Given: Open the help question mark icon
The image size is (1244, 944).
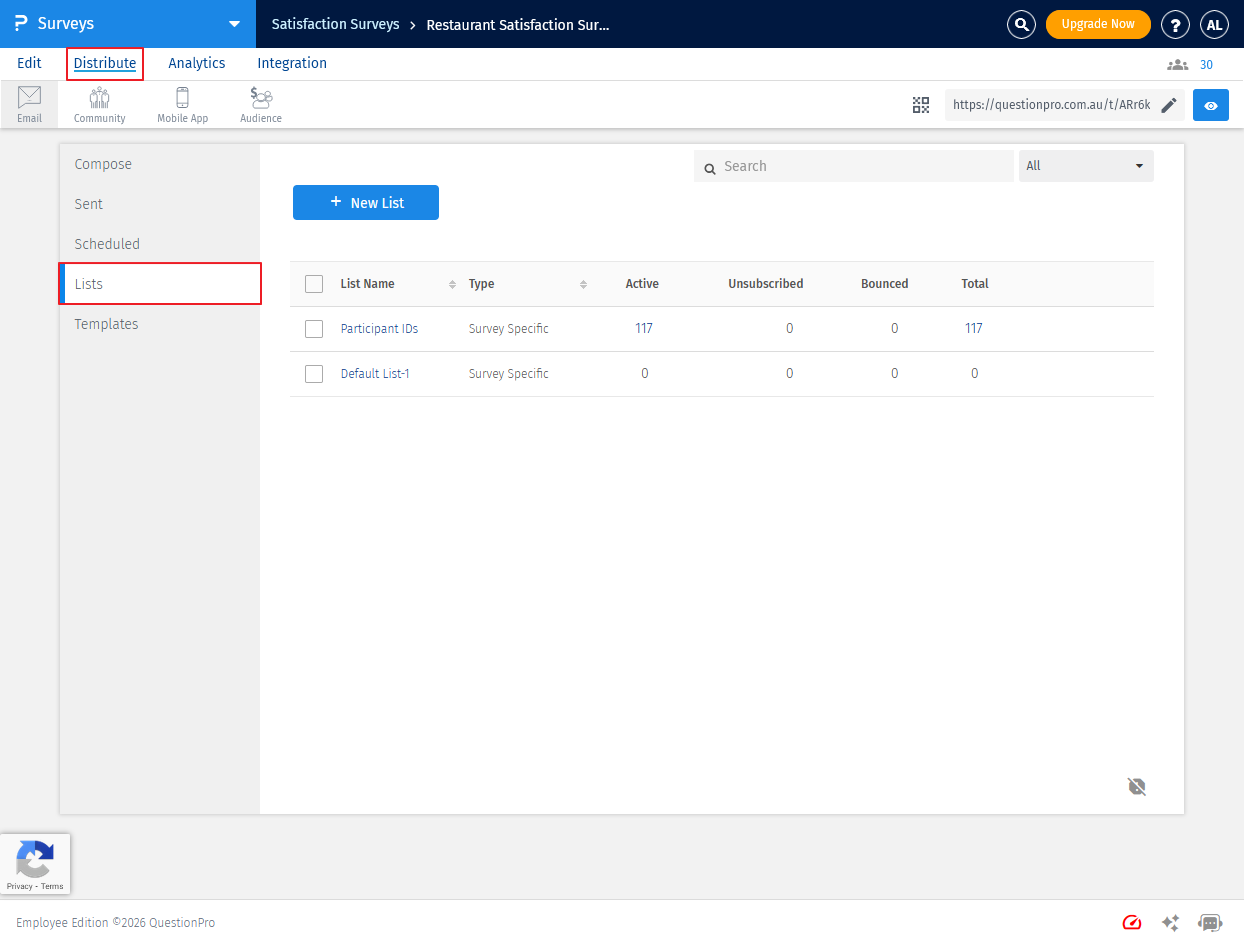Looking at the screenshot, I should [x=1174, y=24].
